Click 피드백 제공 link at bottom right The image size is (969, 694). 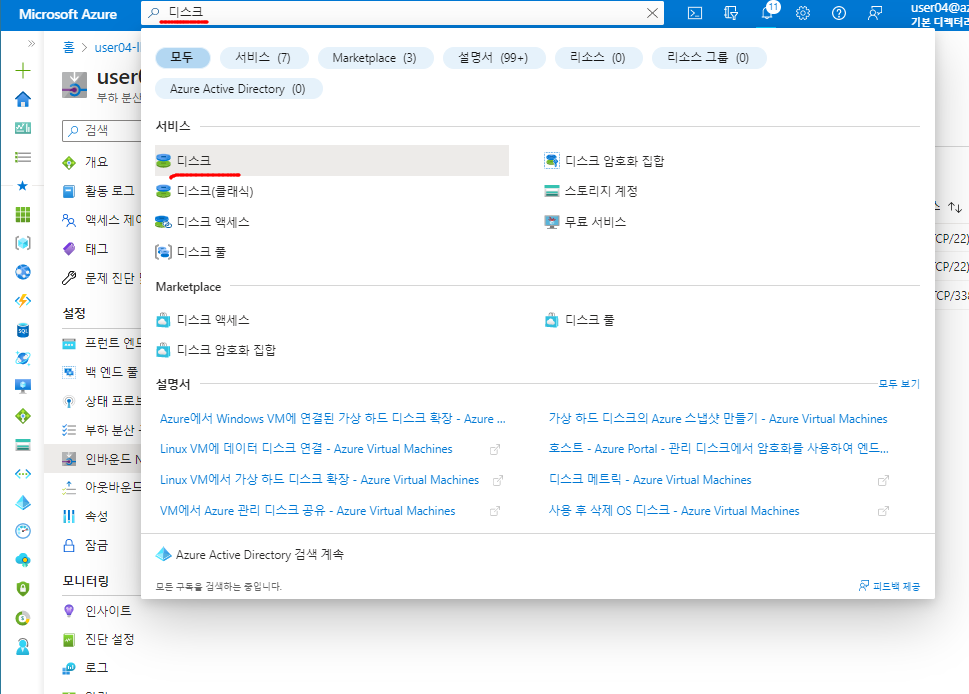point(889,586)
